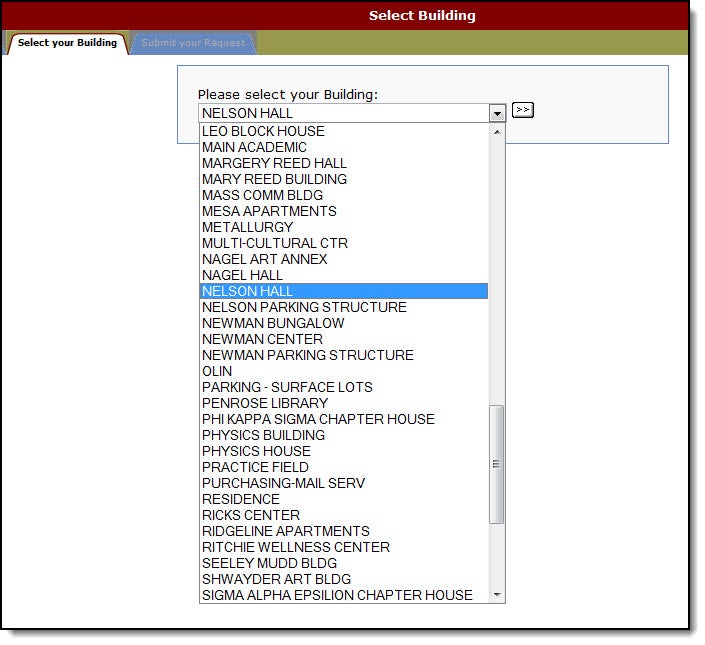Collapse the building dropdown arrow
Image resolution: width=705 pixels, height=645 pixels.
click(497, 114)
